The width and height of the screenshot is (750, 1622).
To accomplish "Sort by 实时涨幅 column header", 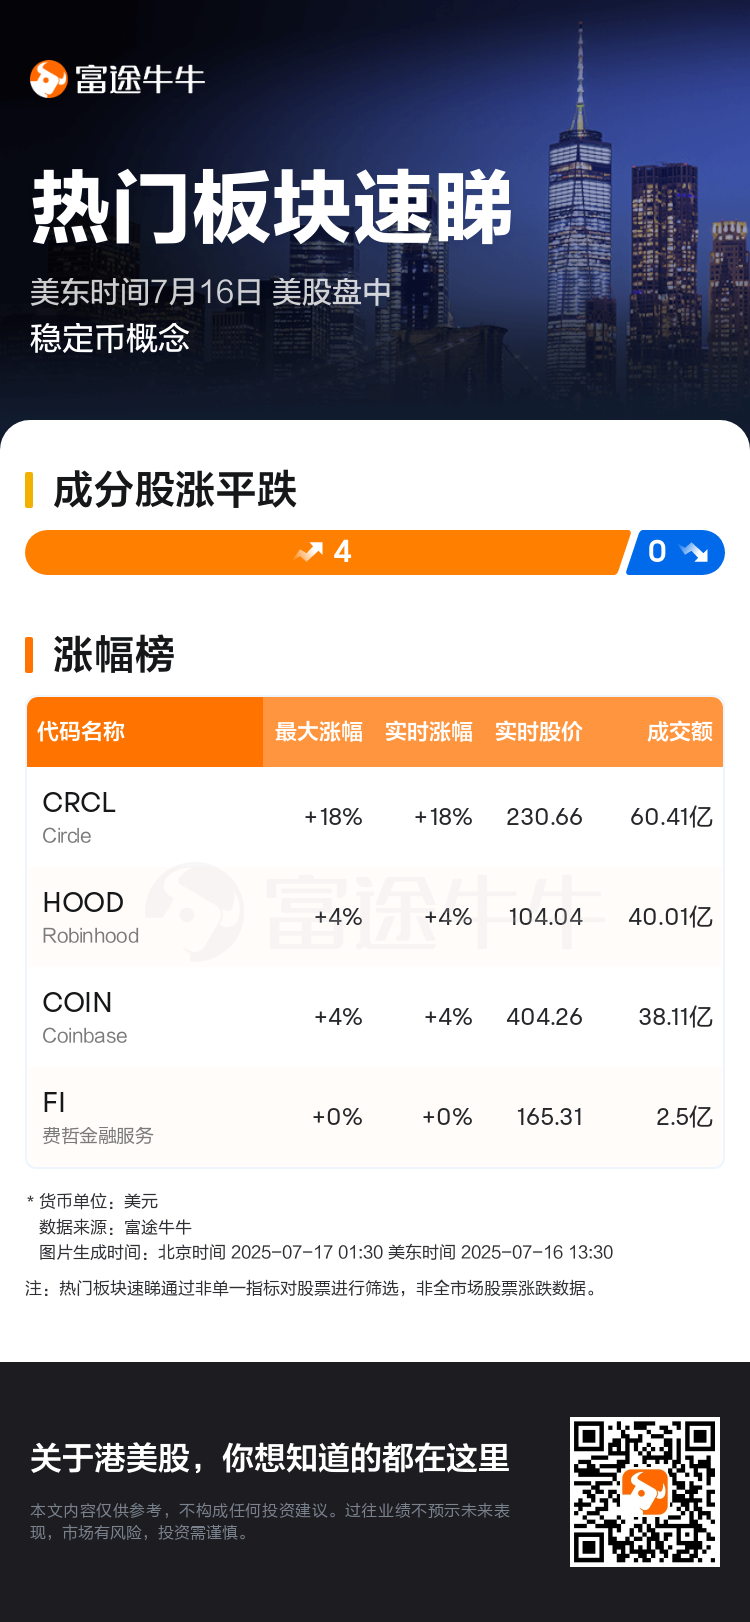I will point(429,732).
